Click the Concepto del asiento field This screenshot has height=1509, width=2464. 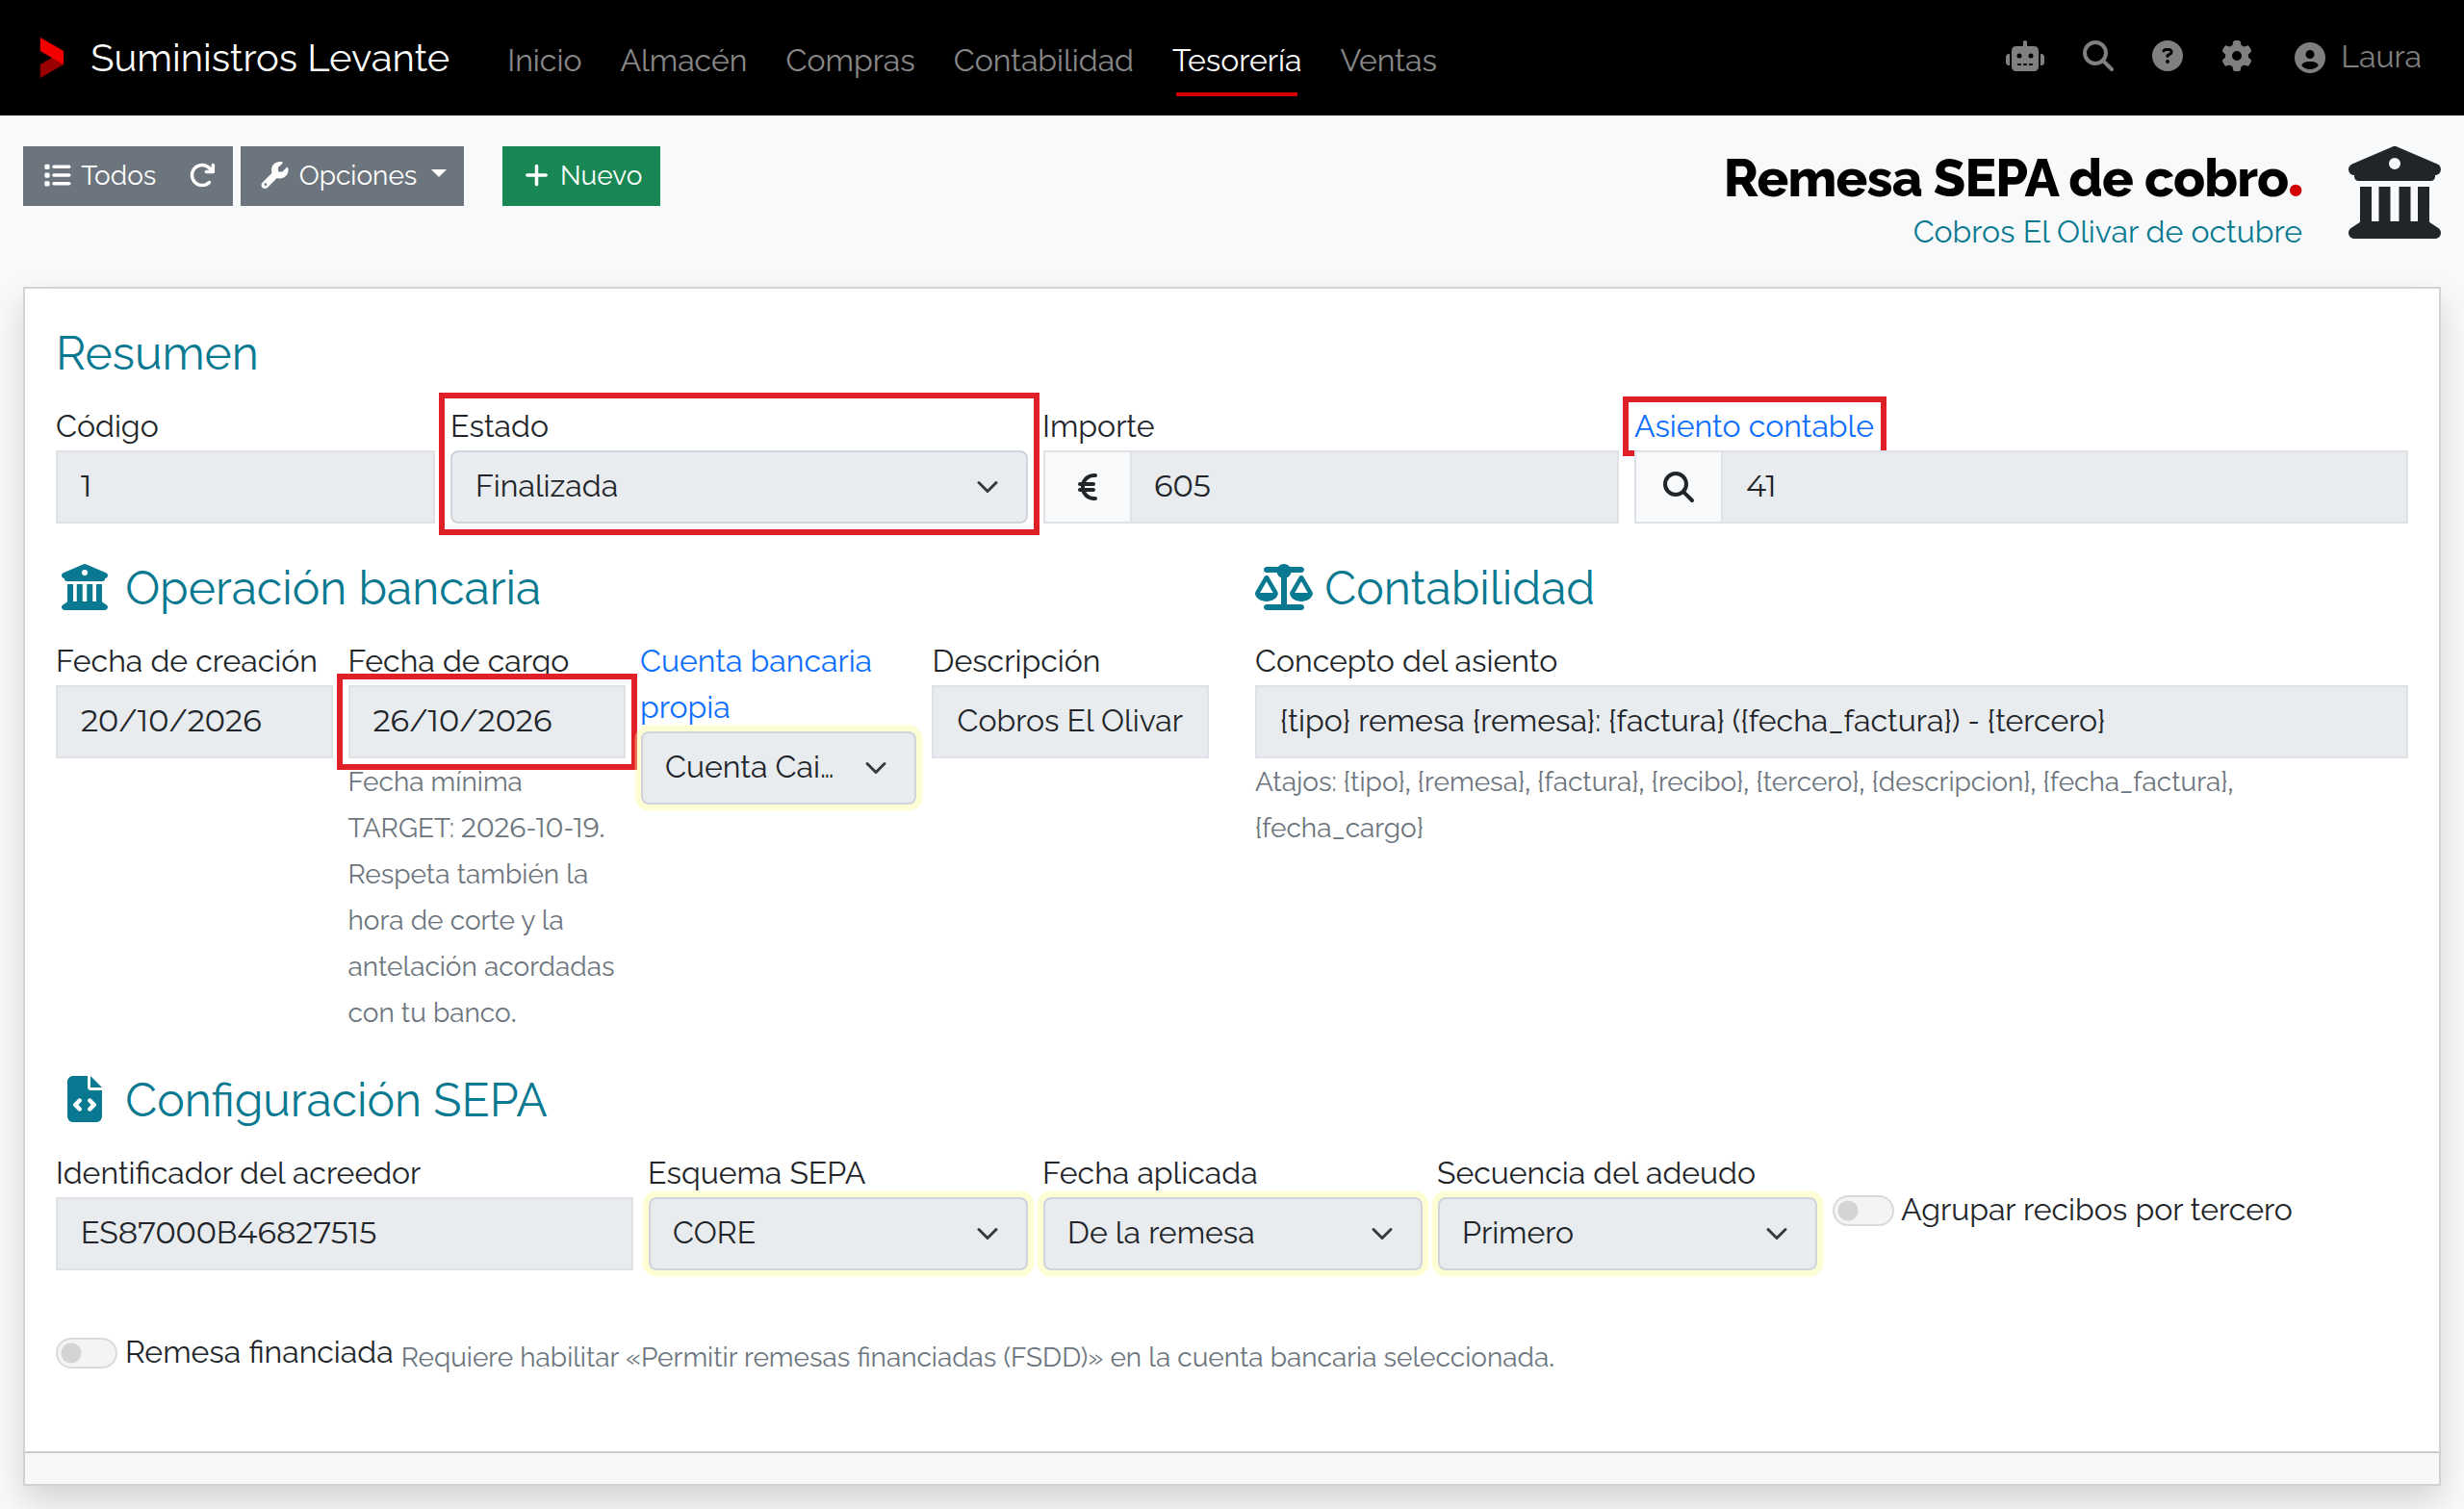pos(1830,721)
